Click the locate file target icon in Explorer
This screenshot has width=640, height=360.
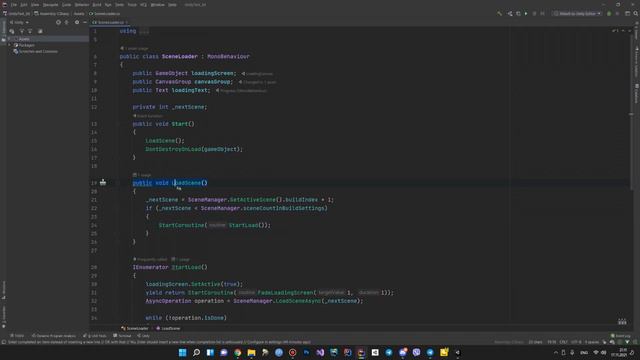(58, 22)
